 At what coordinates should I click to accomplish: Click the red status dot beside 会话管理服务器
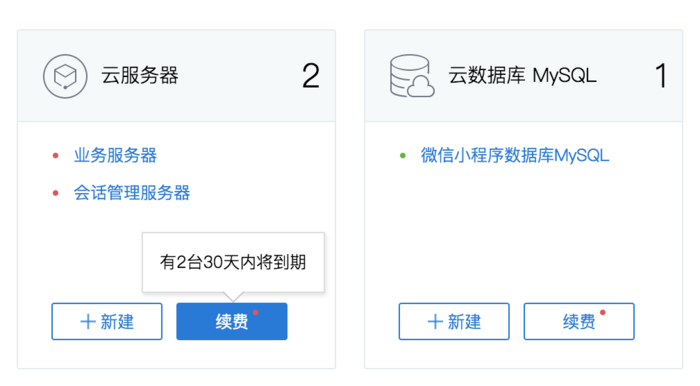click(55, 193)
